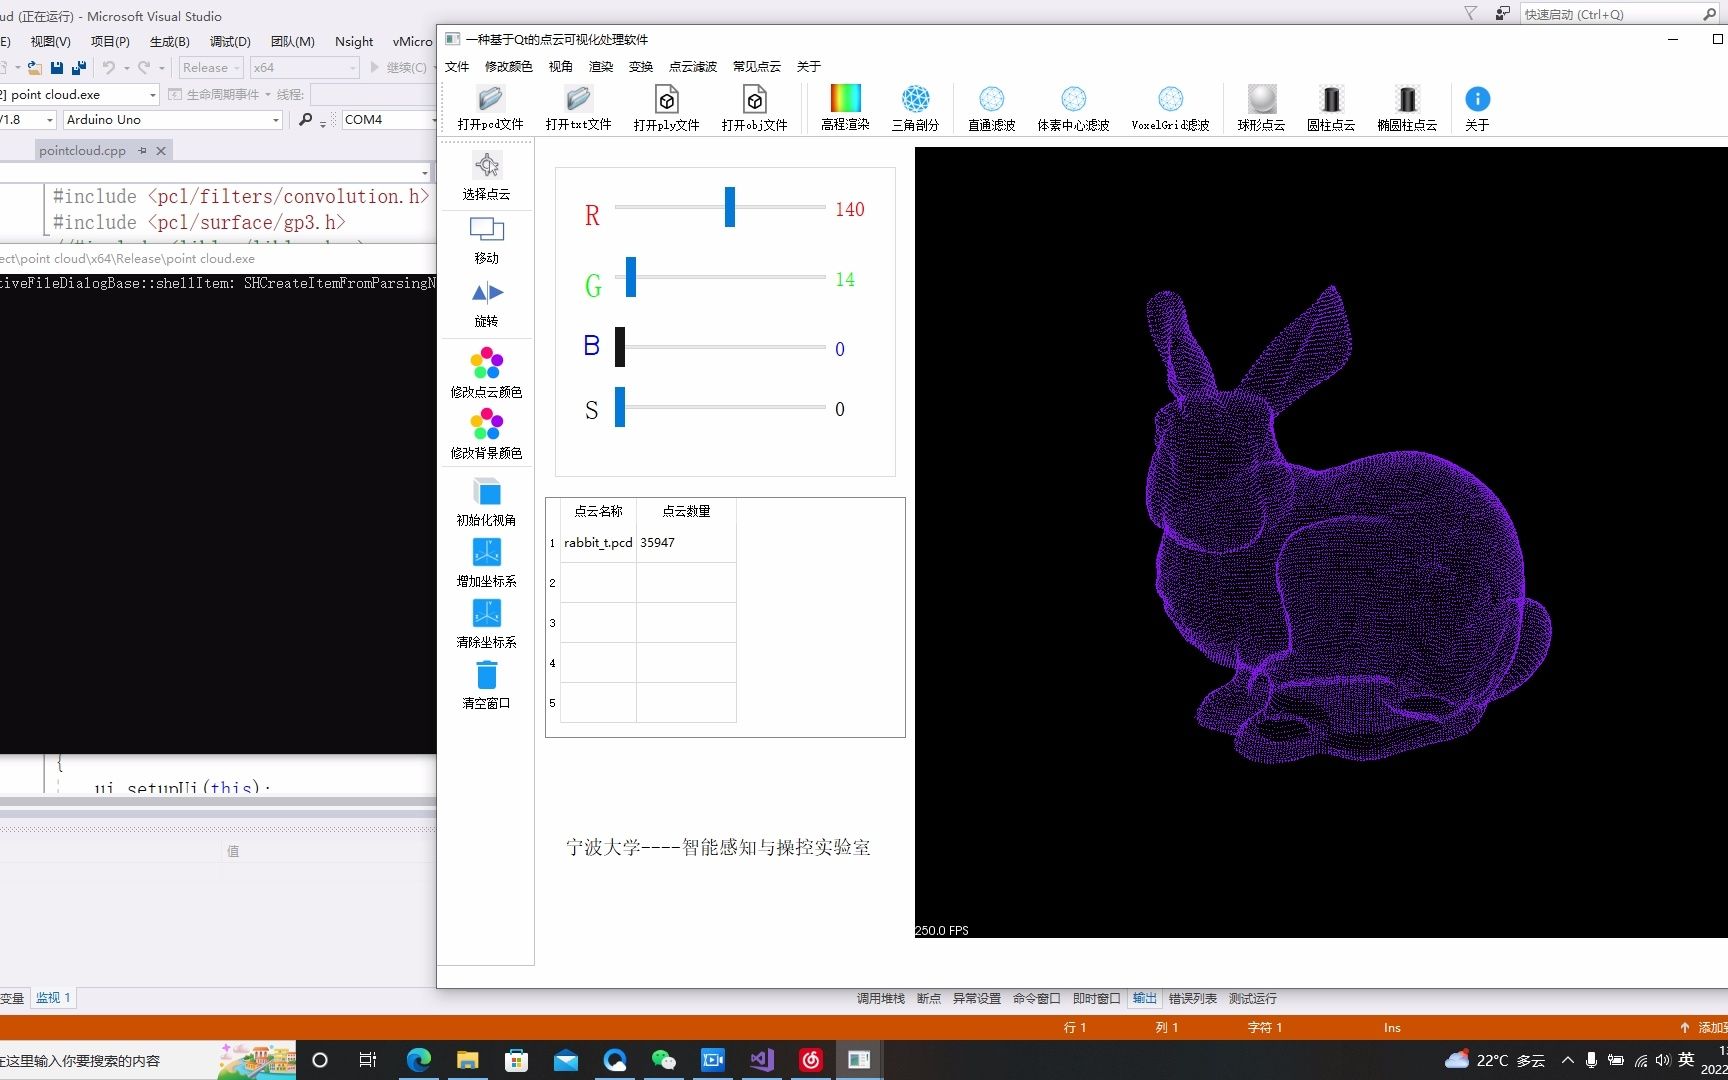This screenshot has height=1080, width=1728.
Task: Select rabbit_t.pcd table cell
Action: tap(598, 543)
